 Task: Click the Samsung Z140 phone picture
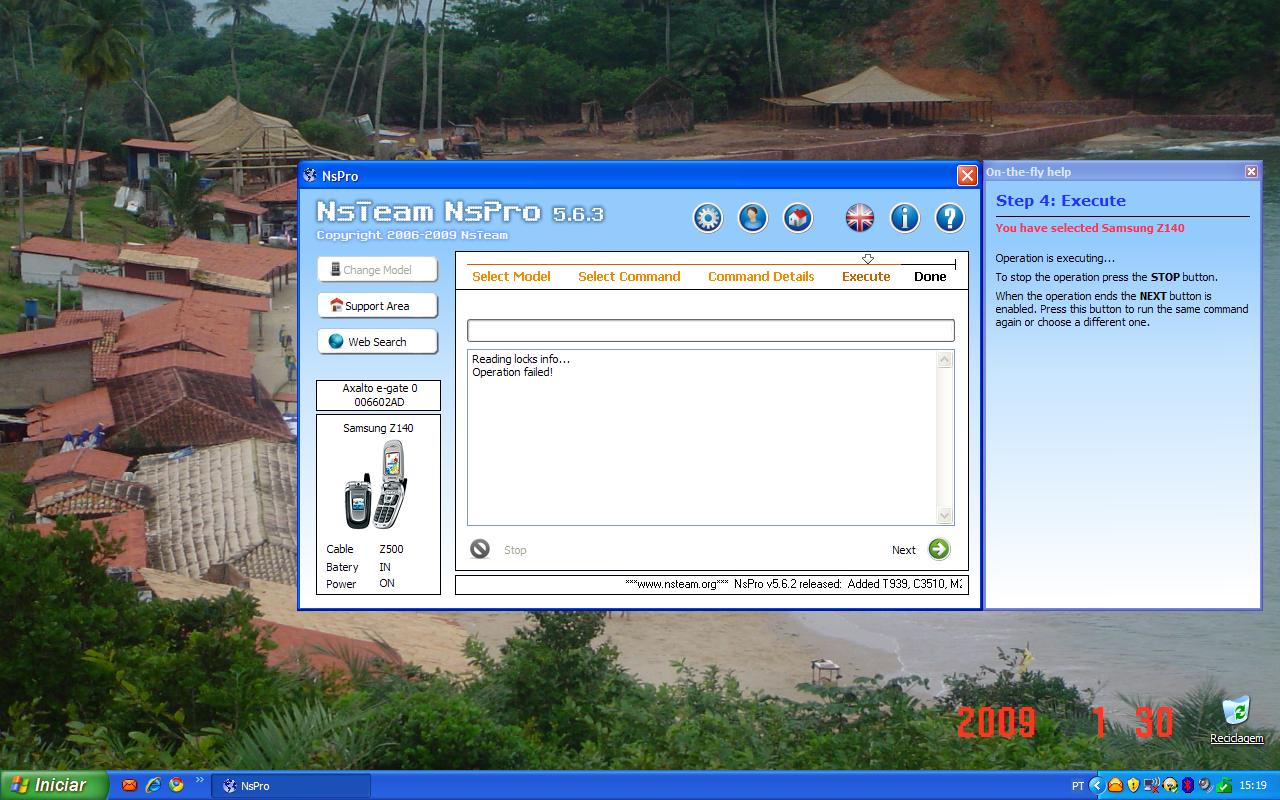pyautogui.click(x=378, y=486)
